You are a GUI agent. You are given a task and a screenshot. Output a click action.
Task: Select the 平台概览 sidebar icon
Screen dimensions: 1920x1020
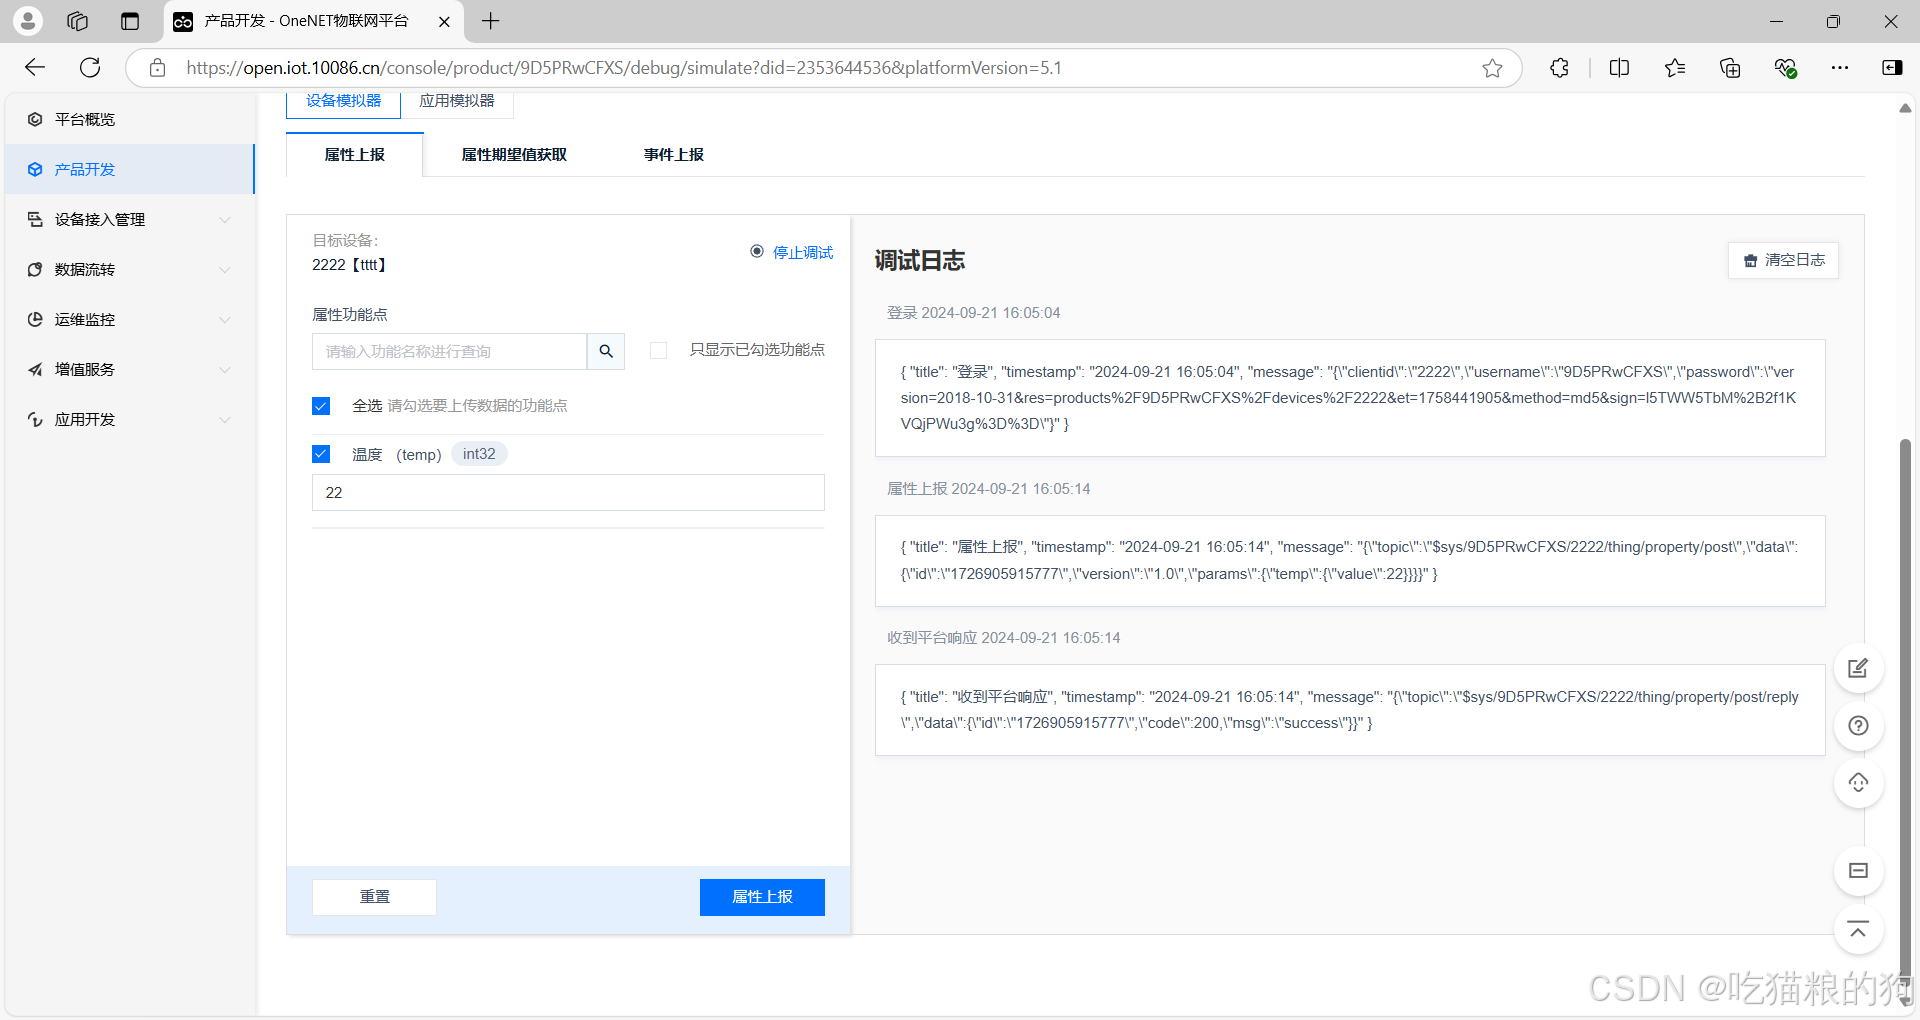pyautogui.click(x=35, y=119)
